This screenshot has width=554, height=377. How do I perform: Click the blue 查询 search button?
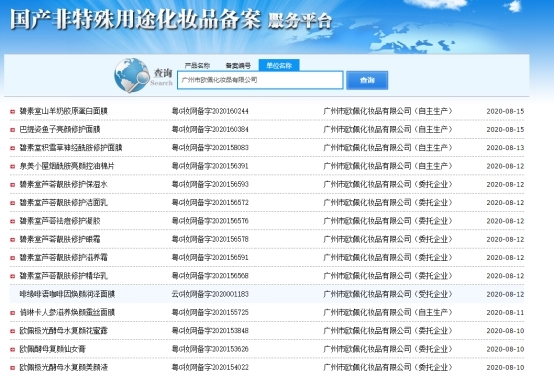pyautogui.click(x=367, y=80)
